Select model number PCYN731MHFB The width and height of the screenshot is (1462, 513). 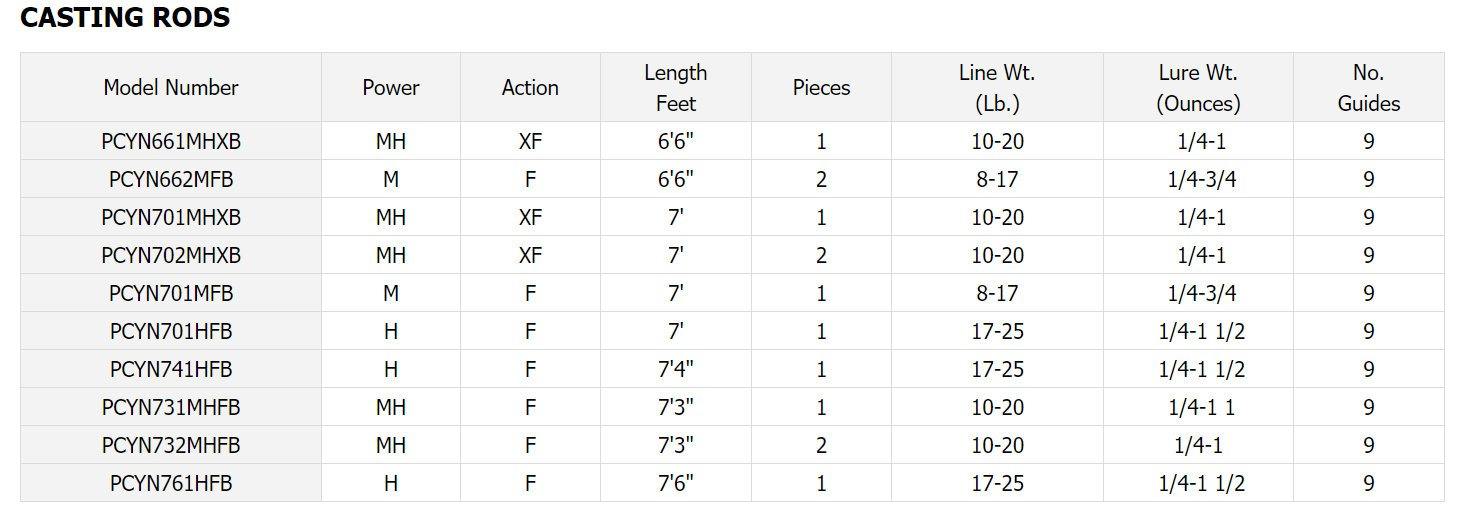click(171, 408)
